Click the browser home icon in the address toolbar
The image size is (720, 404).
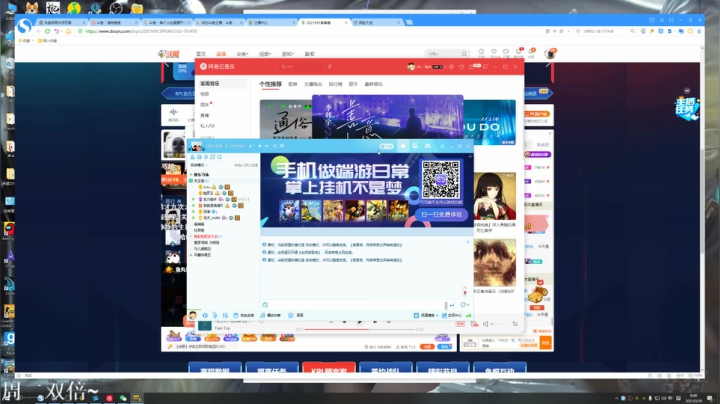68,31
